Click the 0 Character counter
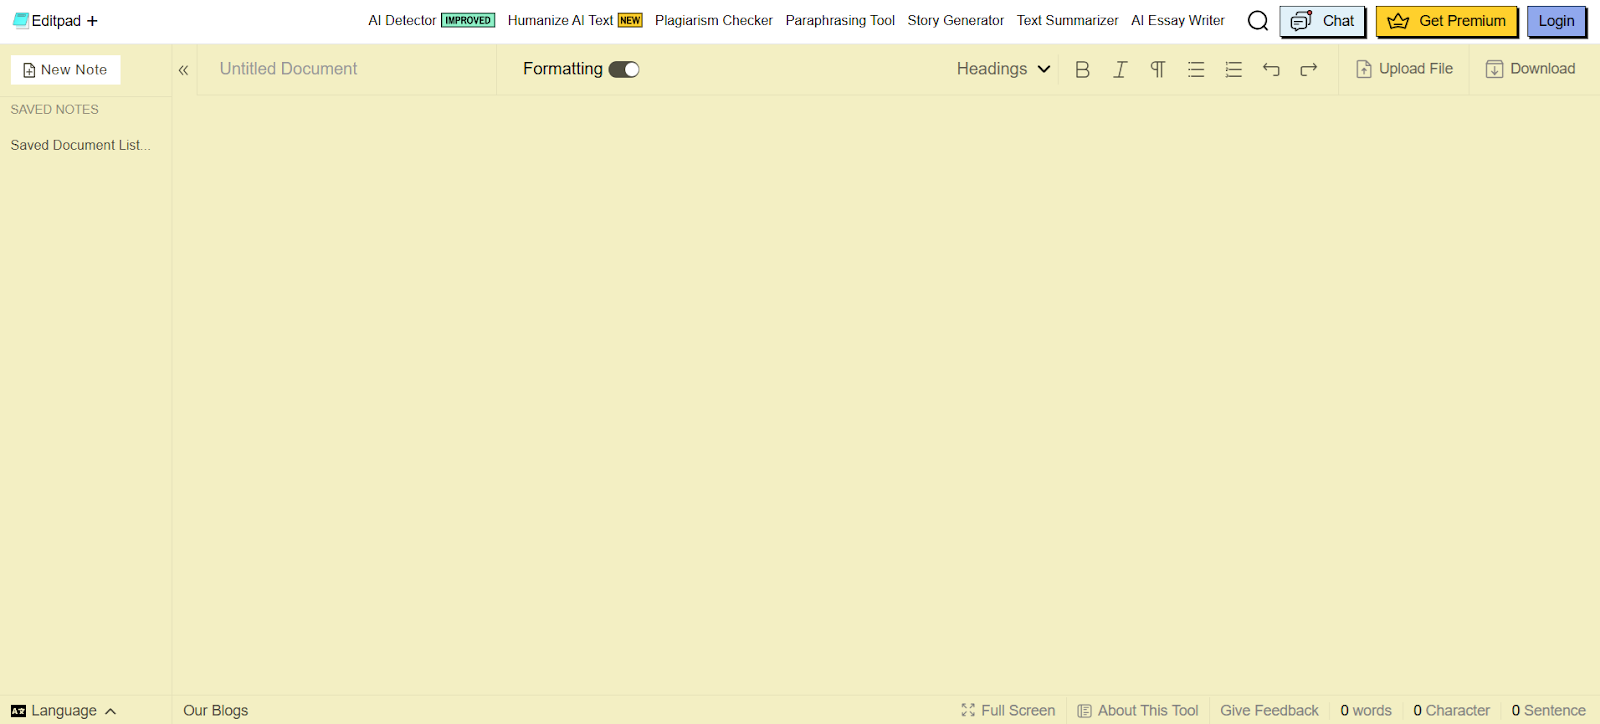This screenshot has height=724, width=1600. (1451, 711)
